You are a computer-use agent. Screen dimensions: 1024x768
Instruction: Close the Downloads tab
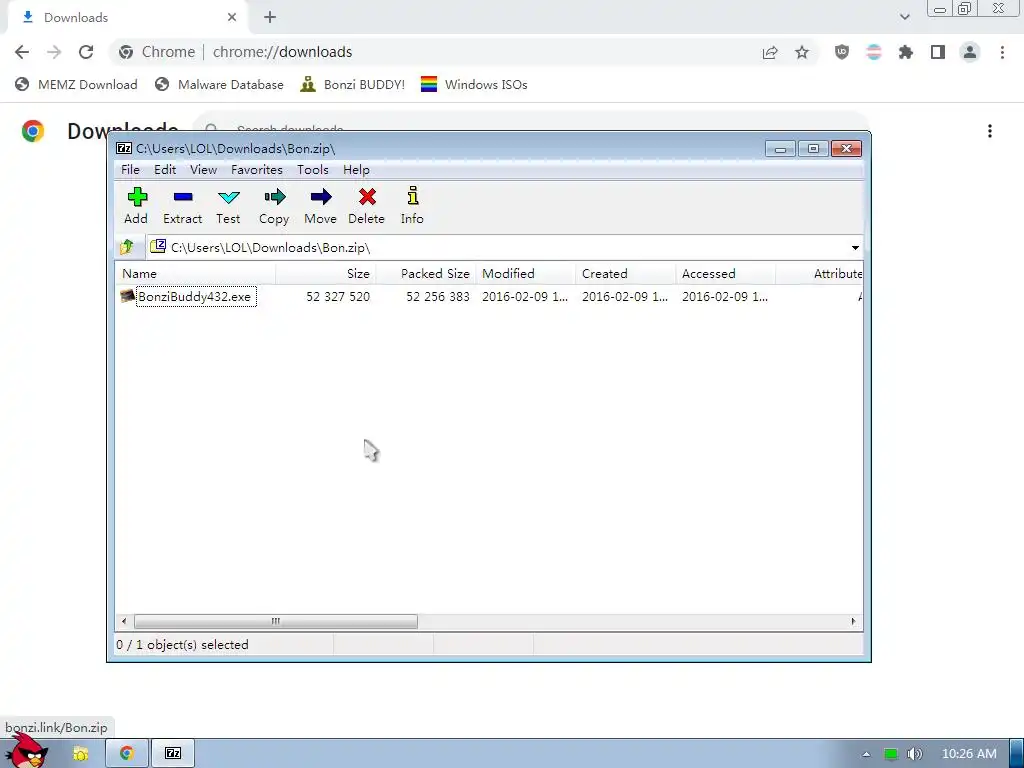232,18
